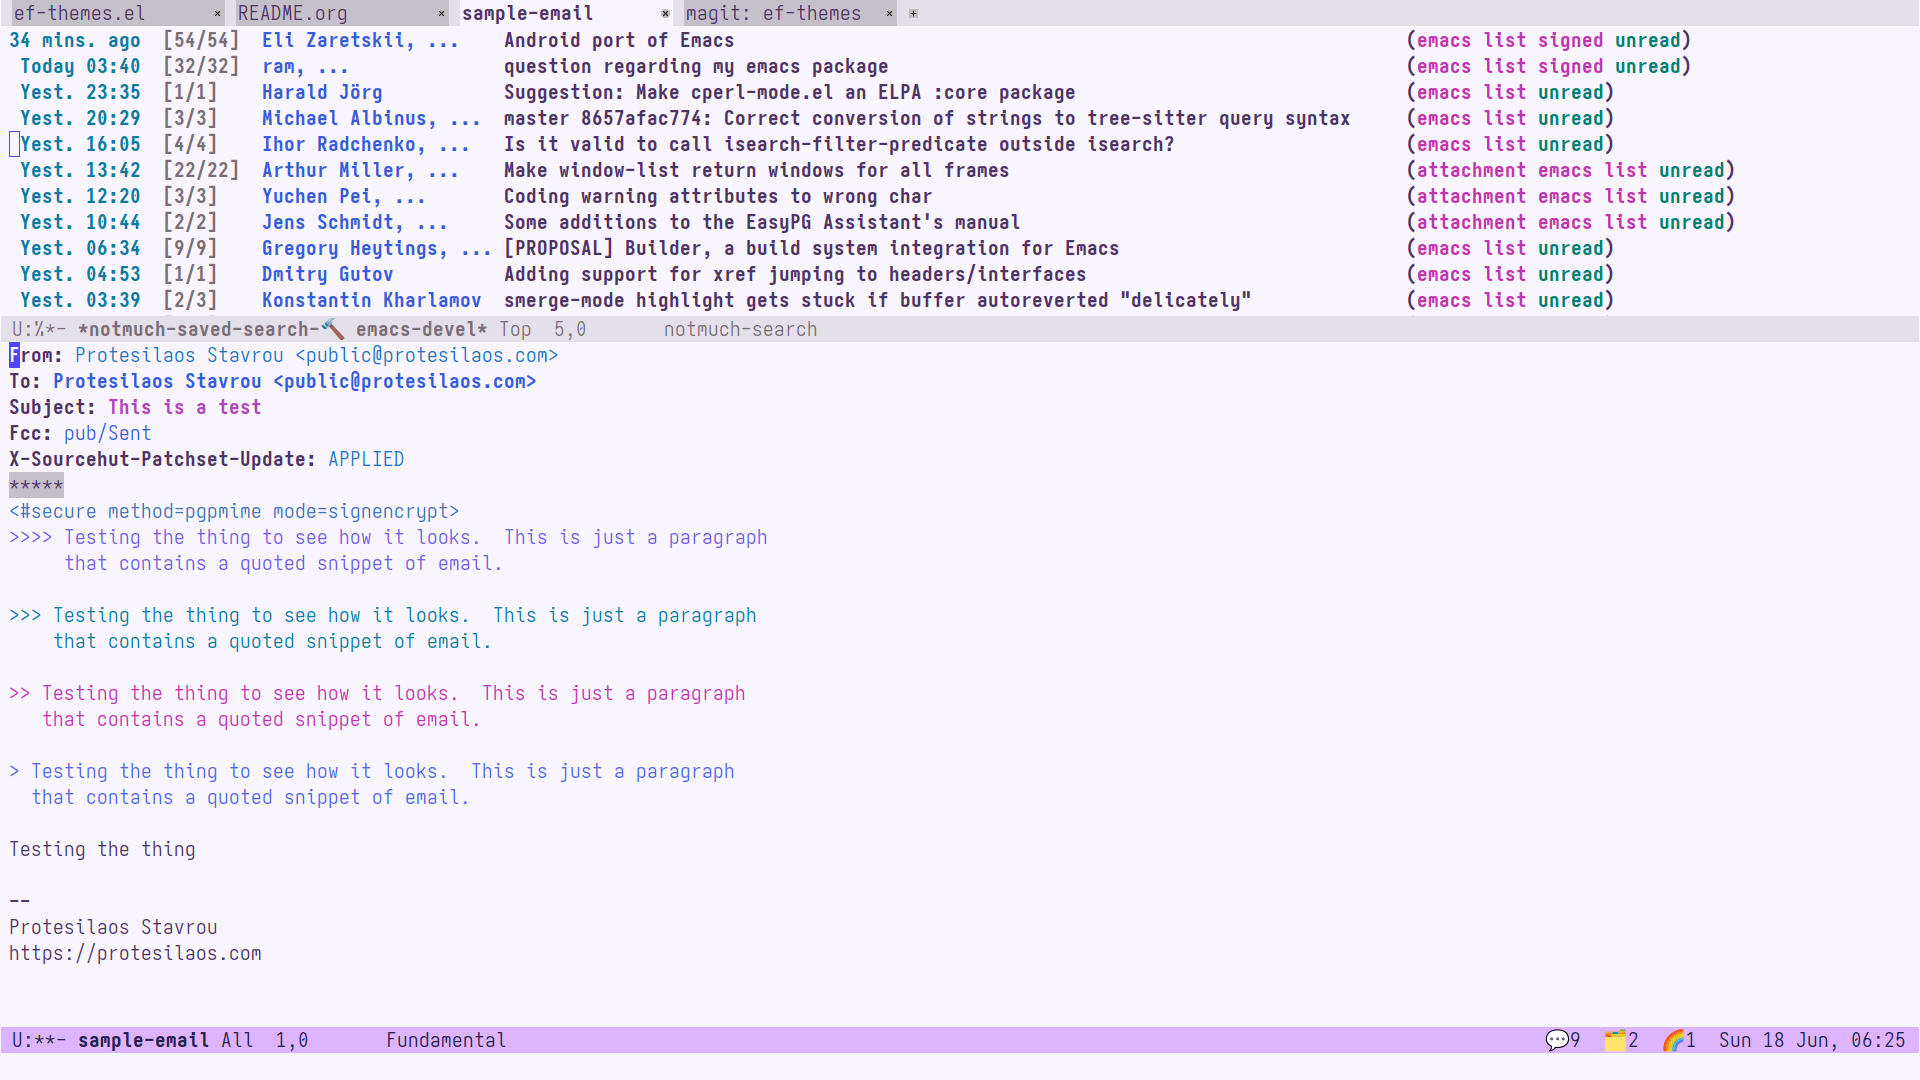Click the ***** header separator line
This screenshot has height=1080, width=1920.
(x=36, y=485)
